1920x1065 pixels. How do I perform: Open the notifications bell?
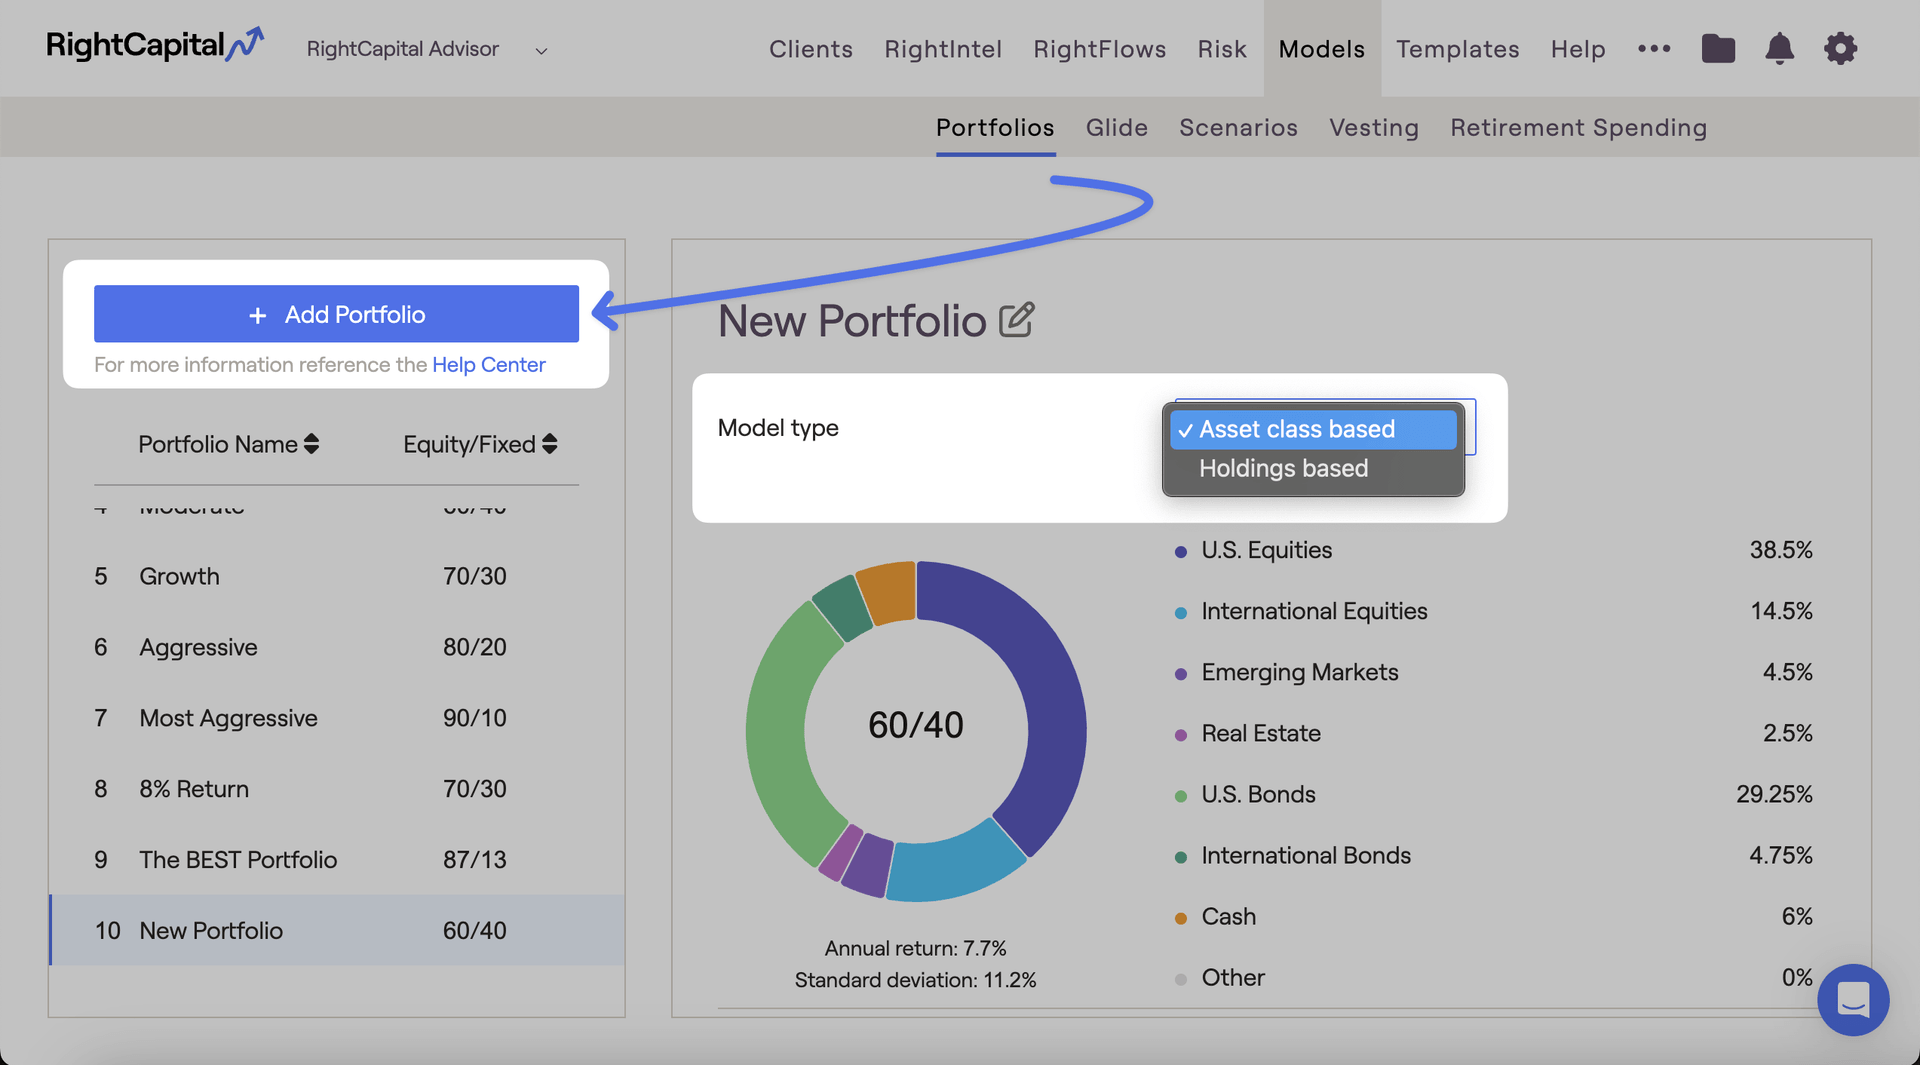tap(1779, 48)
